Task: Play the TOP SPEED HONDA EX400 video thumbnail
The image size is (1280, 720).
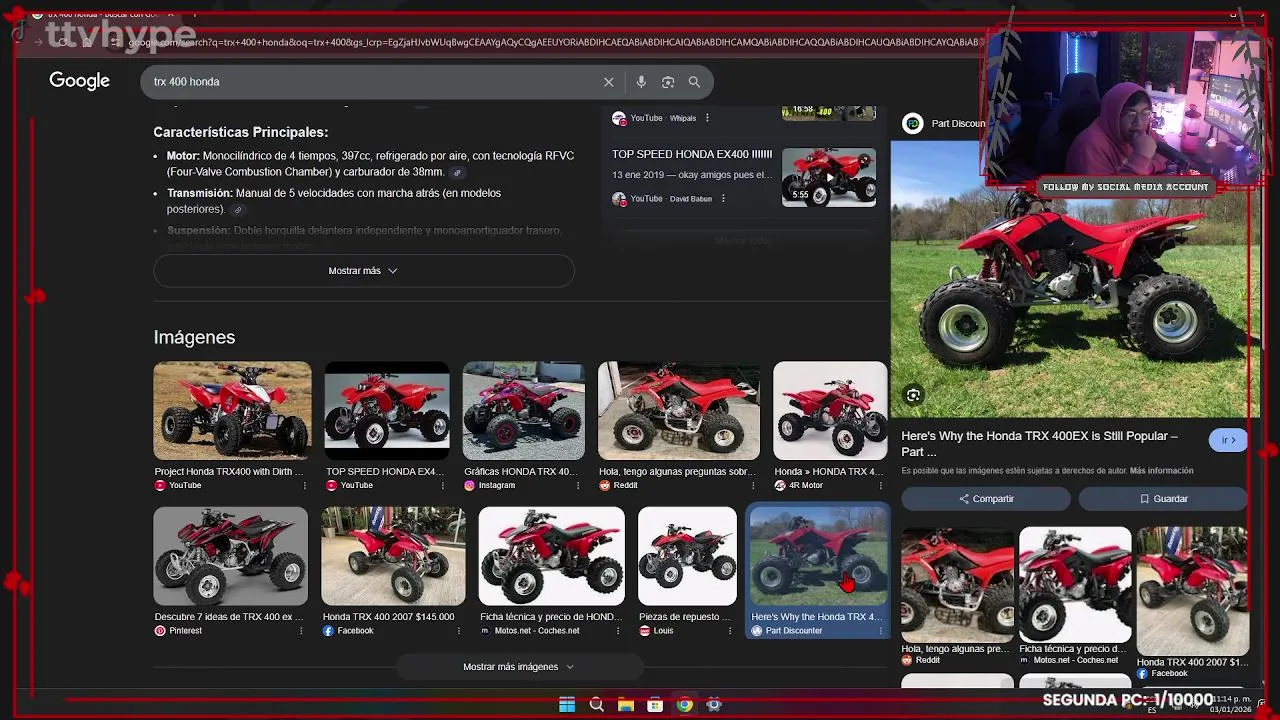Action: coord(828,177)
